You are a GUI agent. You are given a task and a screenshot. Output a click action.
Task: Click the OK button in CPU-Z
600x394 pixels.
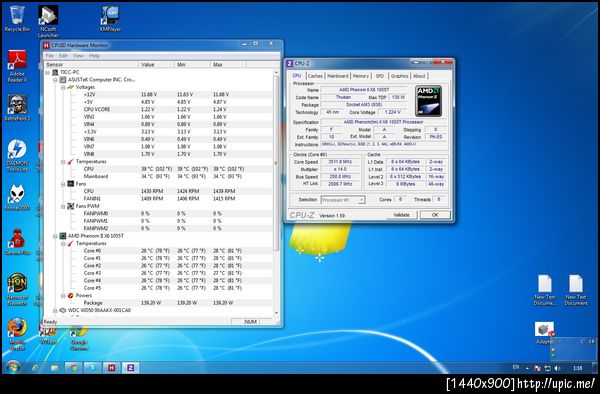coord(435,215)
